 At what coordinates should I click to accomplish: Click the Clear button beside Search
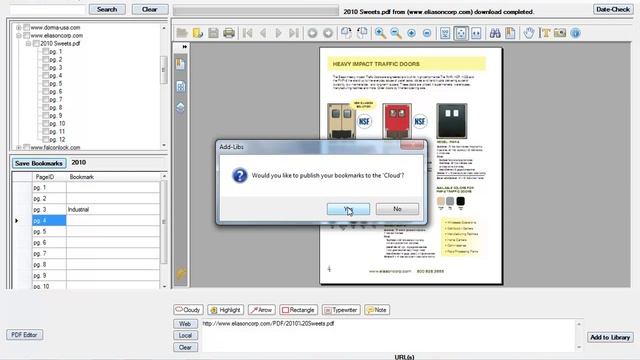click(x=150, y=9)
